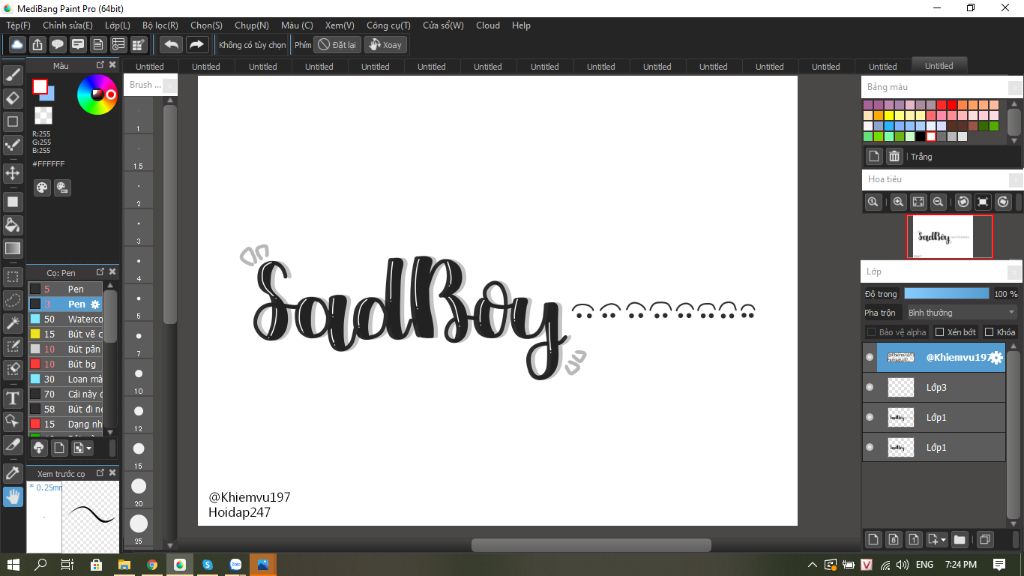Zoom in on the Navigator panel
This screenshot has width=1024, height=576.
click(898, 202)
